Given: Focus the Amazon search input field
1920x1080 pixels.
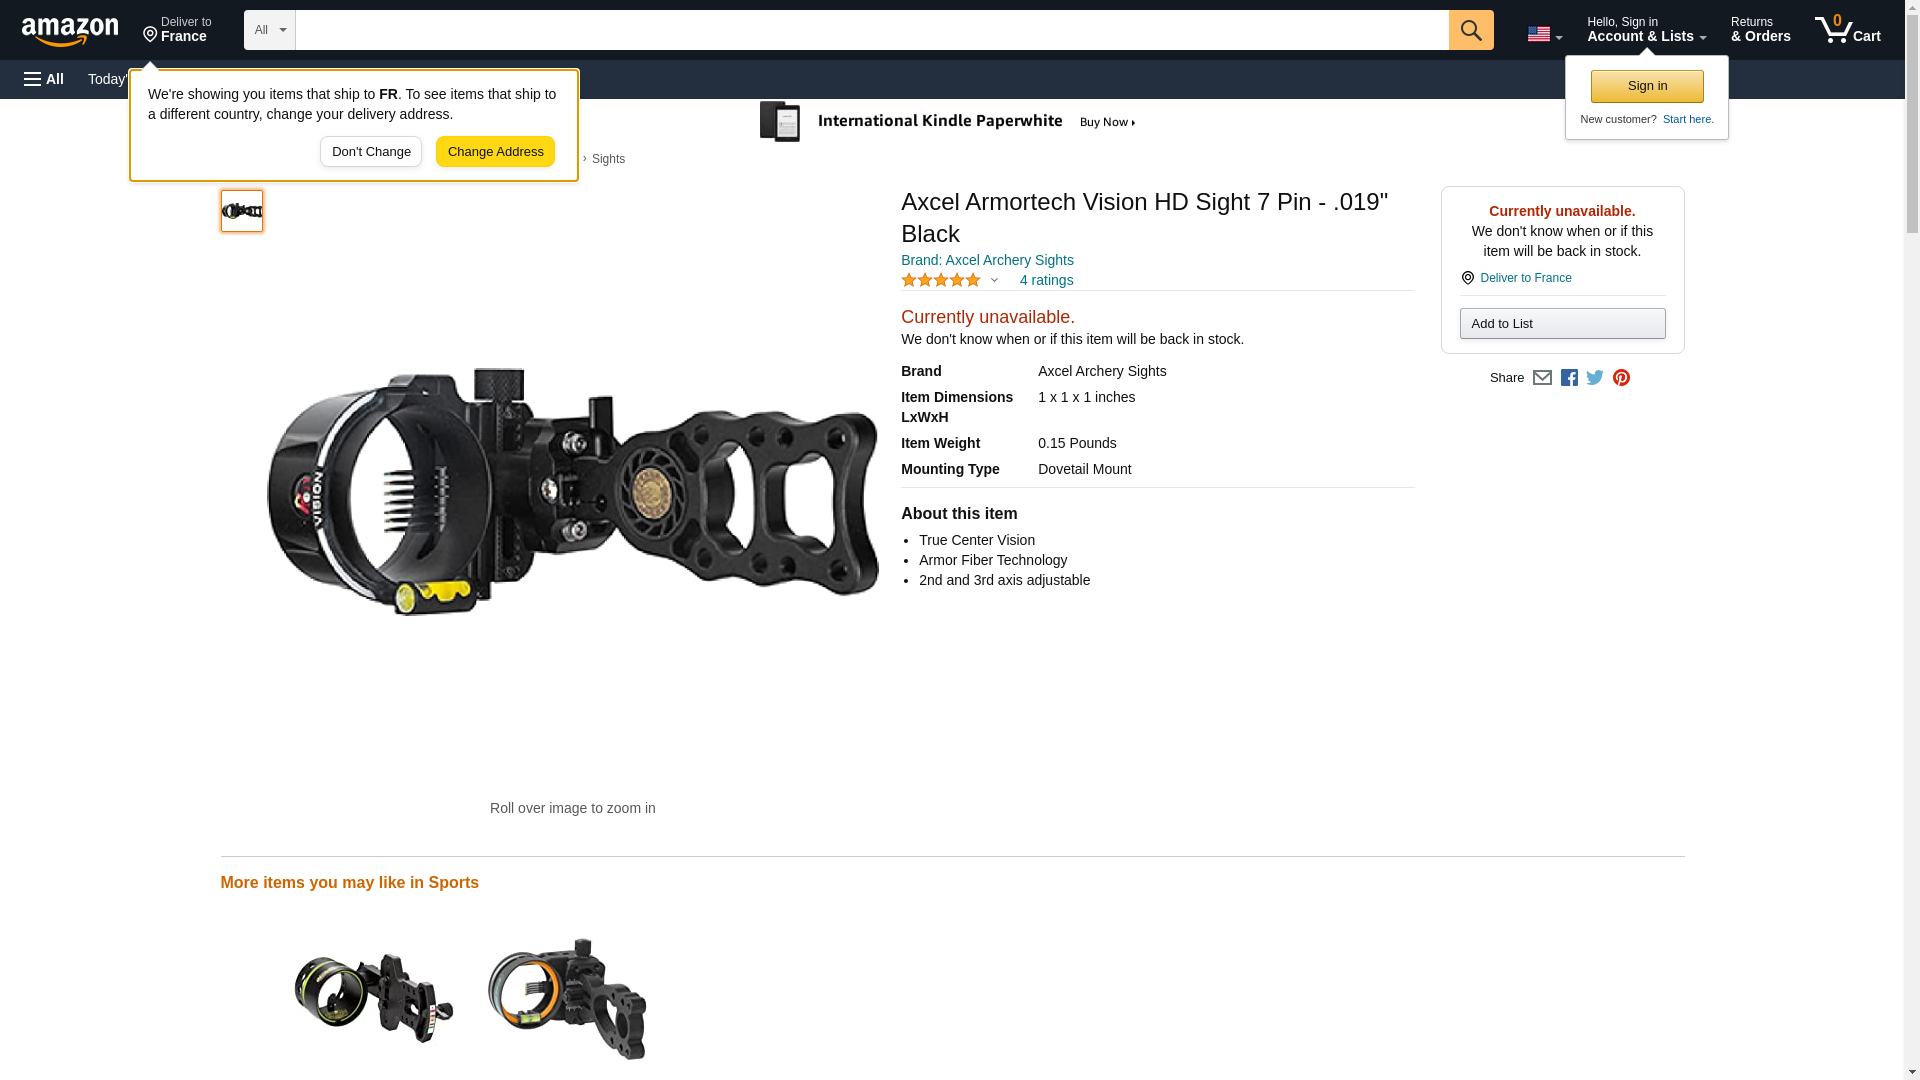Looking at the screenshot, I should (871, 30).
